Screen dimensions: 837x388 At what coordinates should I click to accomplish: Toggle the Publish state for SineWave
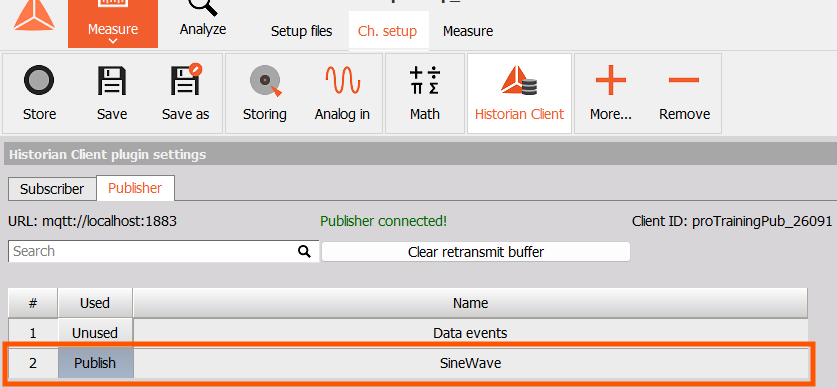point(95,363)
